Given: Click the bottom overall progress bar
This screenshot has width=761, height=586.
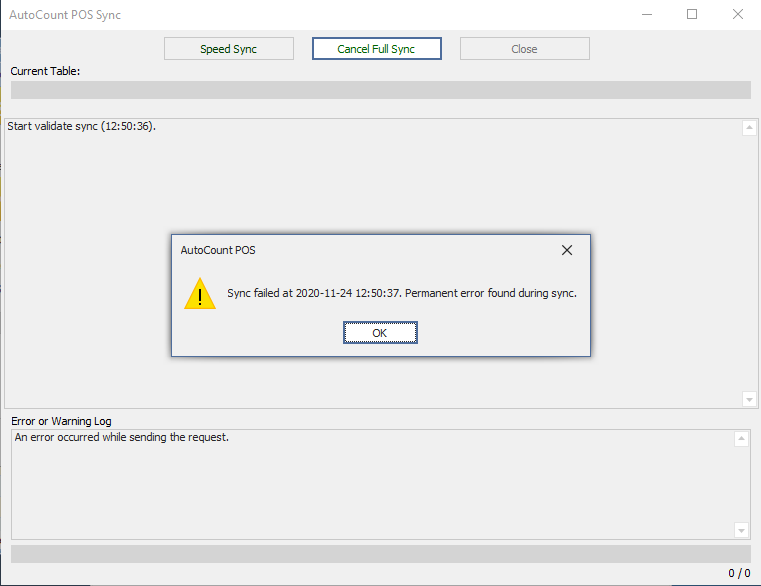Looking at the screenshot, I should (380, 554).
